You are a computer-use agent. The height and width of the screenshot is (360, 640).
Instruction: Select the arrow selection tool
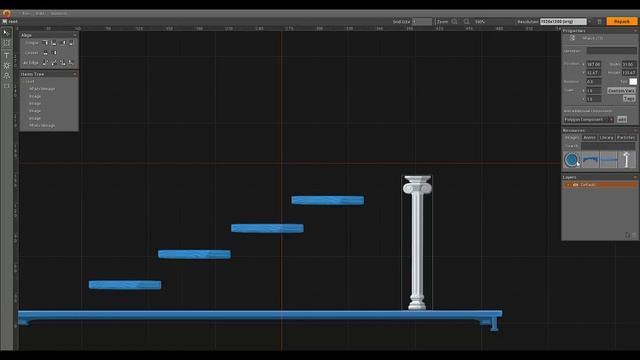[x=7, y=33]
